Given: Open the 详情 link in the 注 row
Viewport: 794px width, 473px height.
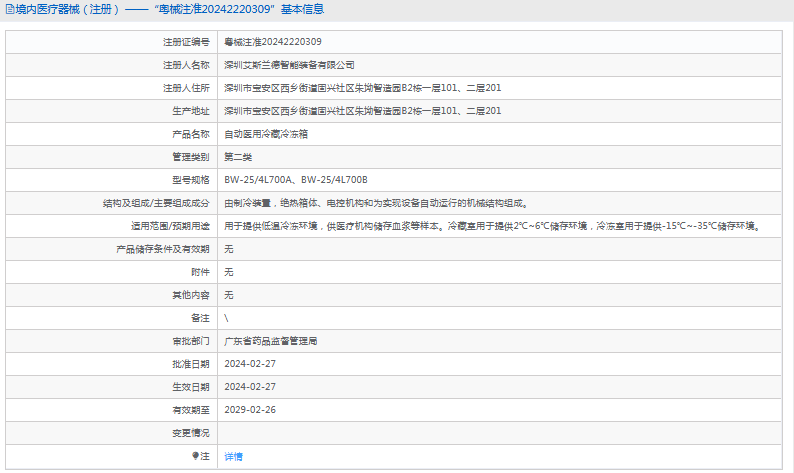Looking at the screenshot, I should (x=233, y=456).
